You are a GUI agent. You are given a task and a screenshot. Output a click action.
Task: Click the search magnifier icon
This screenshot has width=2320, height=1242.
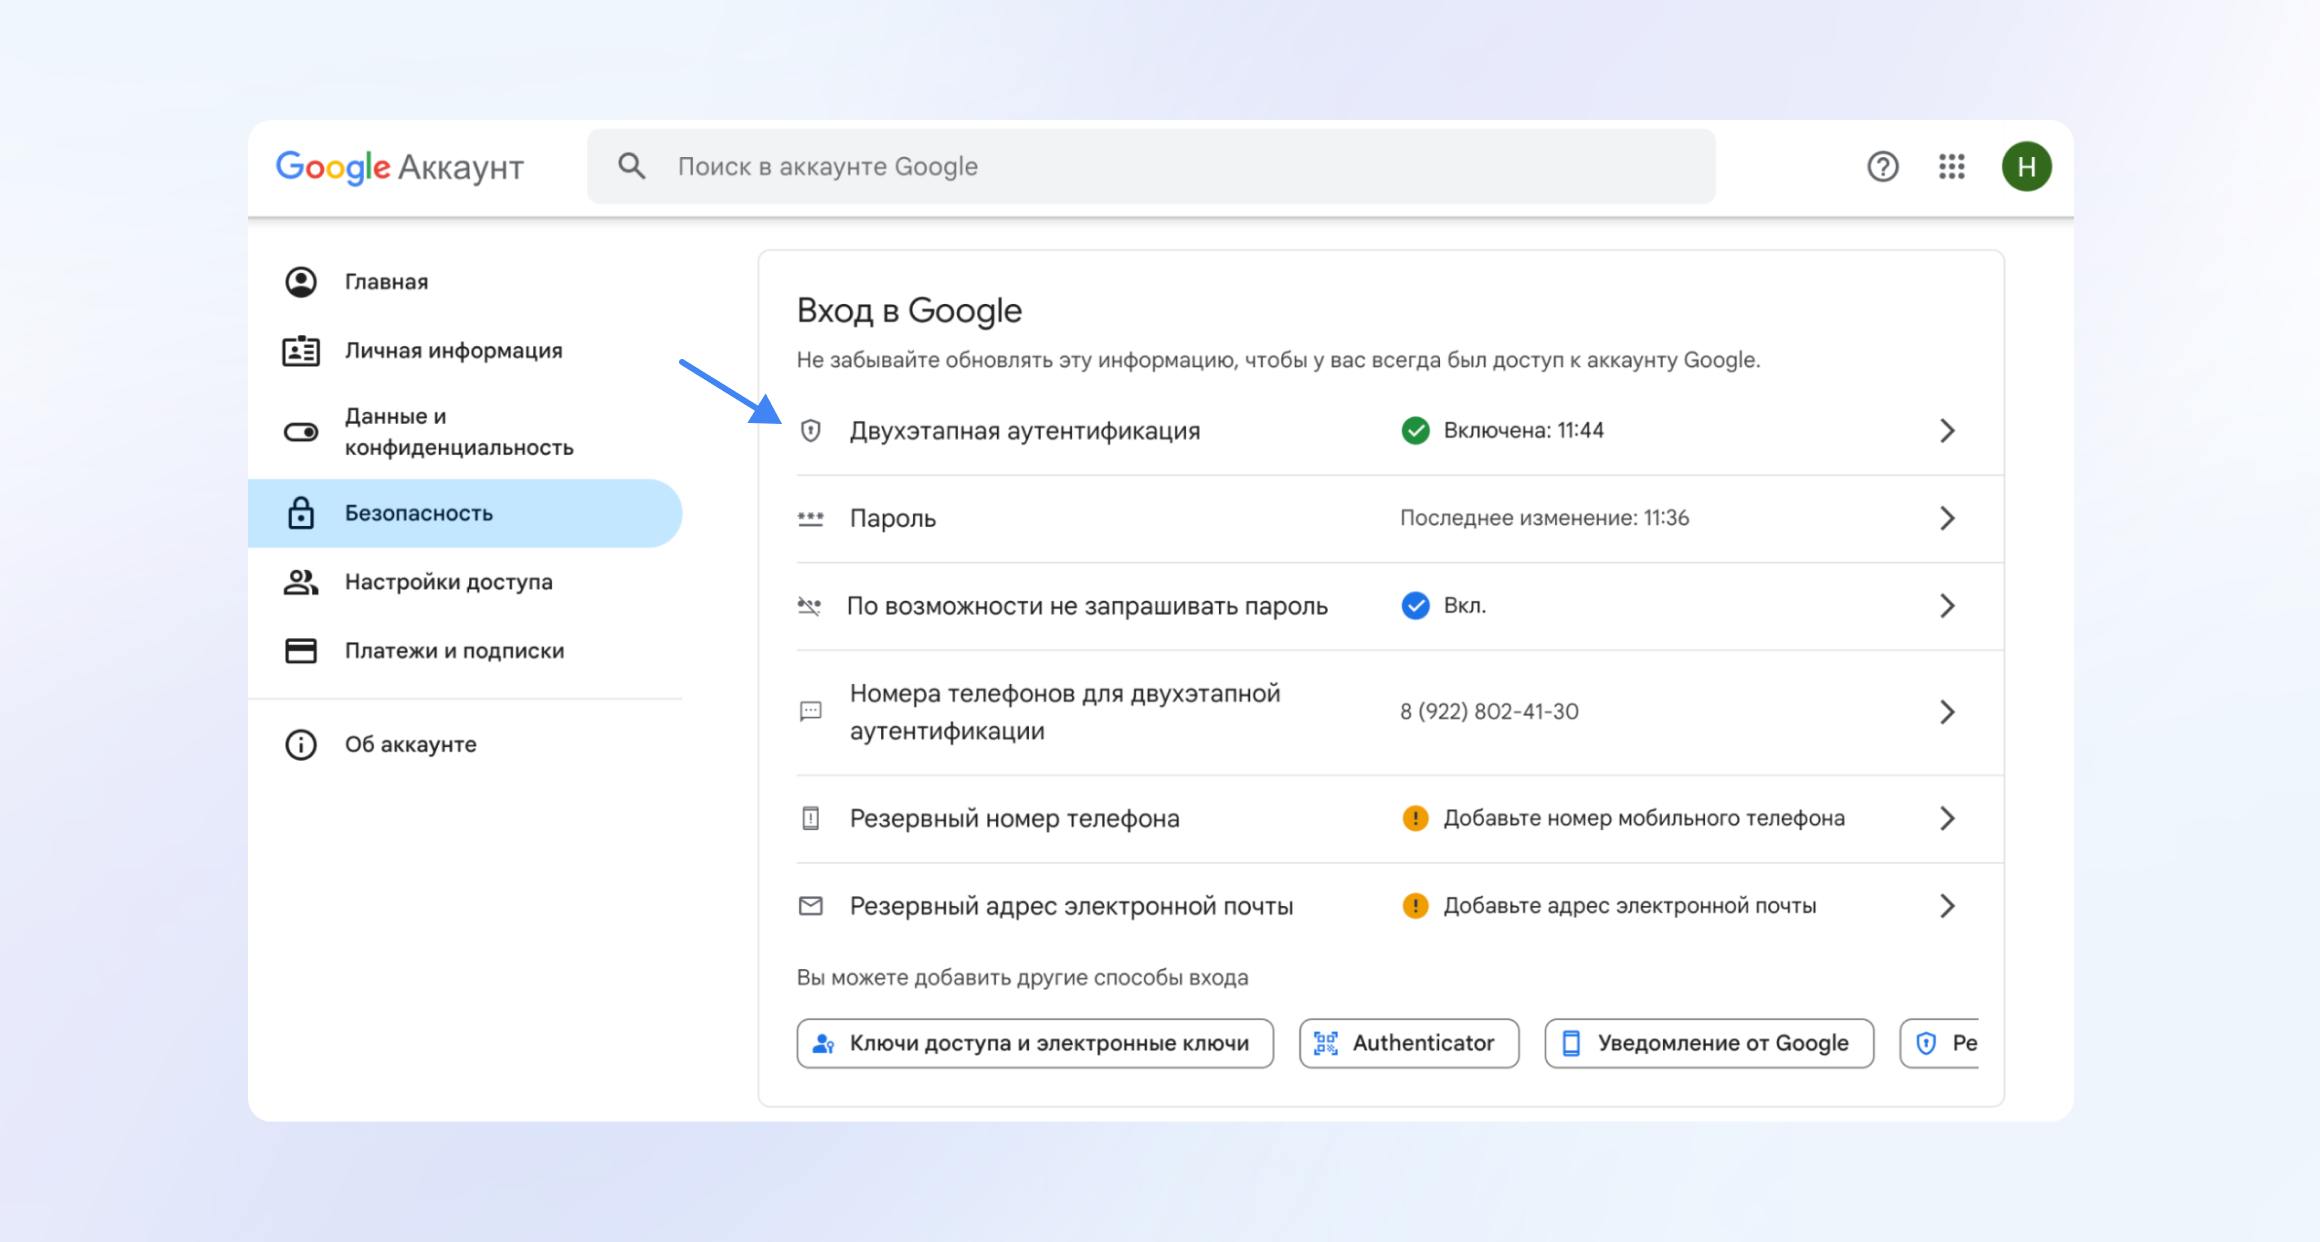(x=631, y=166)
